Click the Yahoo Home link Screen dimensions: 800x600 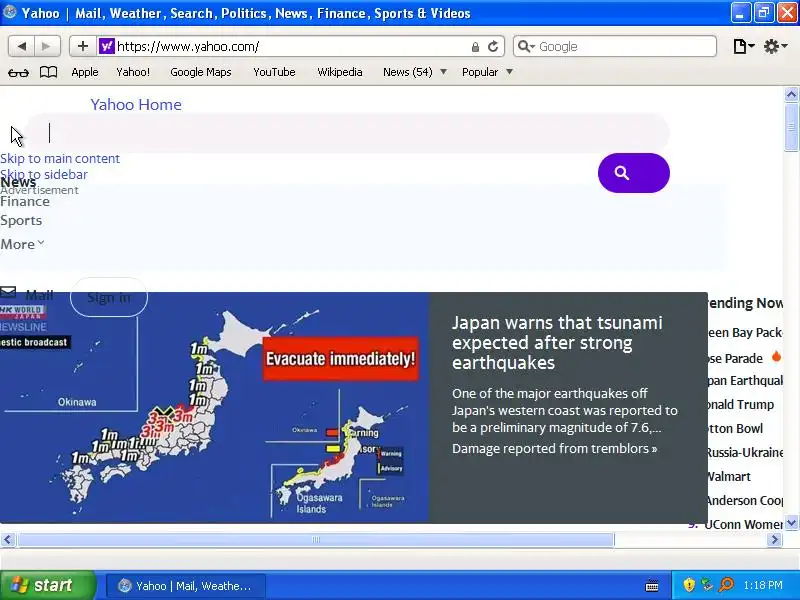136,105
